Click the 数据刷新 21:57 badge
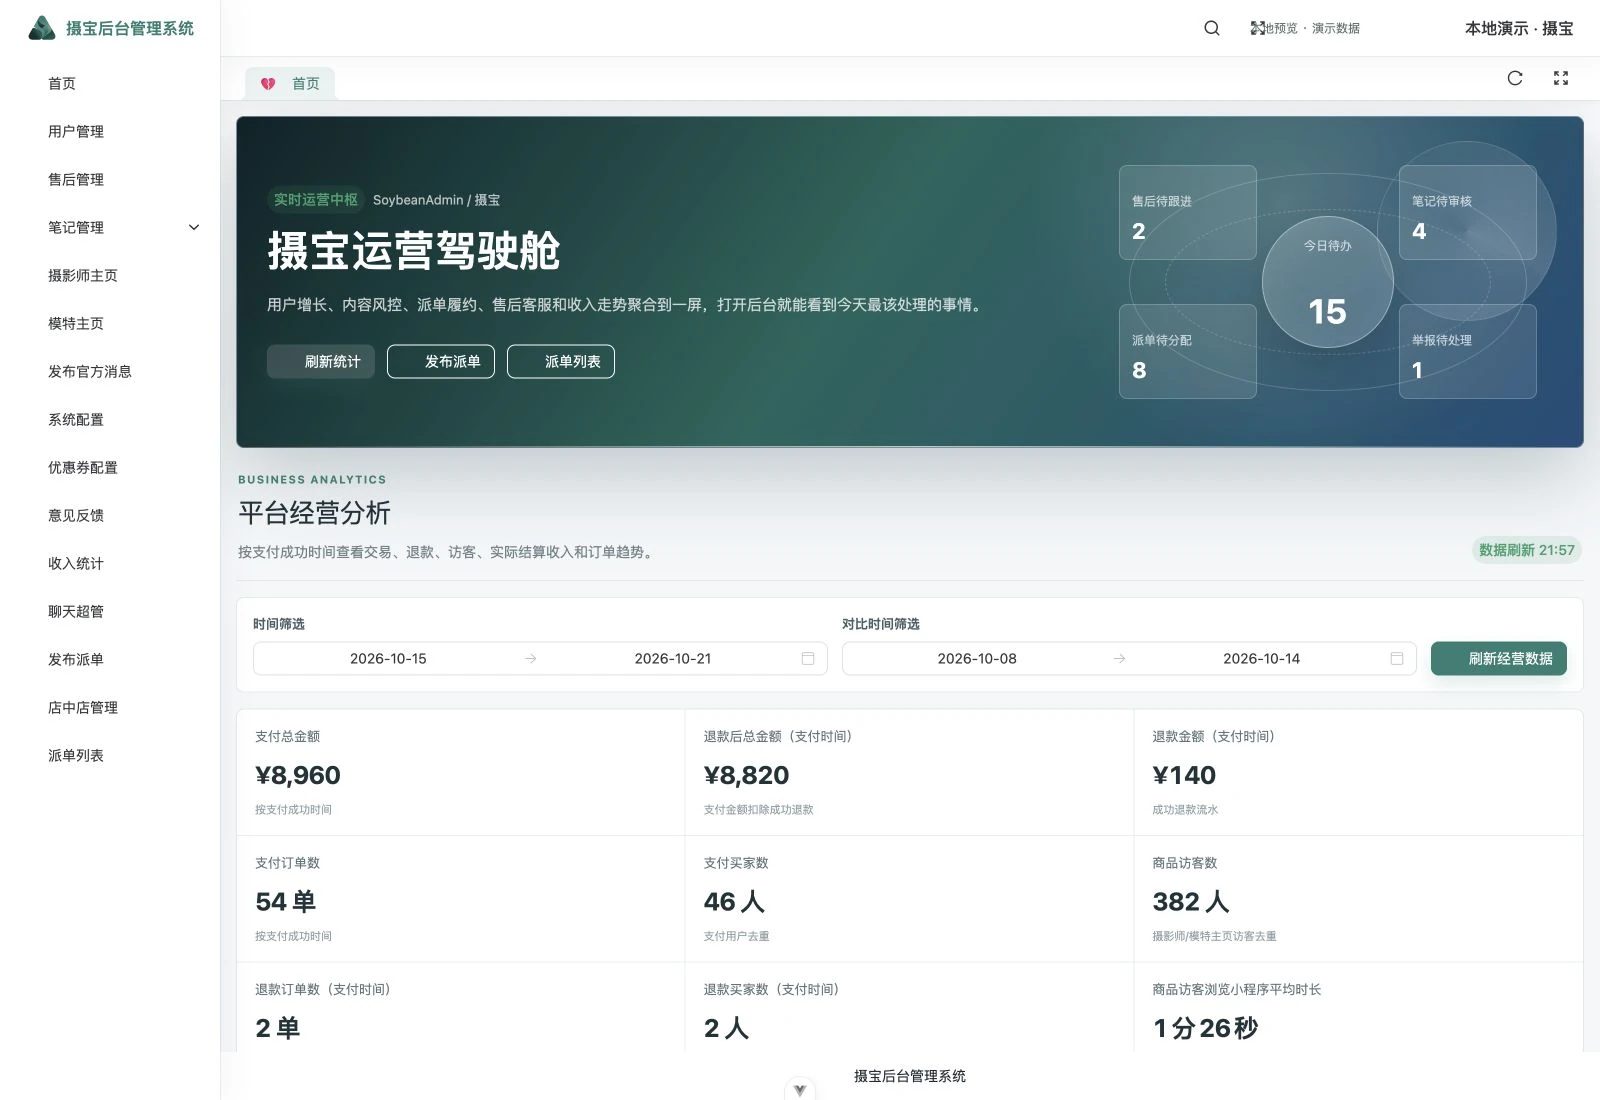The image size is (1600, 1100). pyautogui.click(x=1526, y=550)
